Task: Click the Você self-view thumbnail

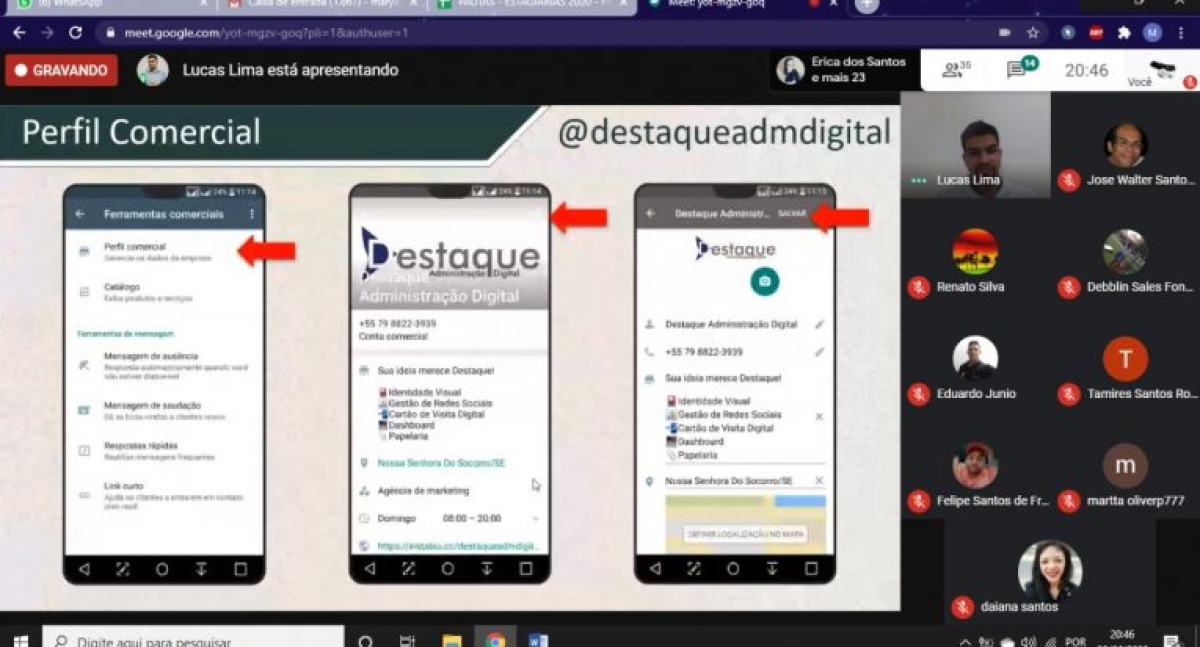Action: pyautogui.click(x=1161, y=71)
